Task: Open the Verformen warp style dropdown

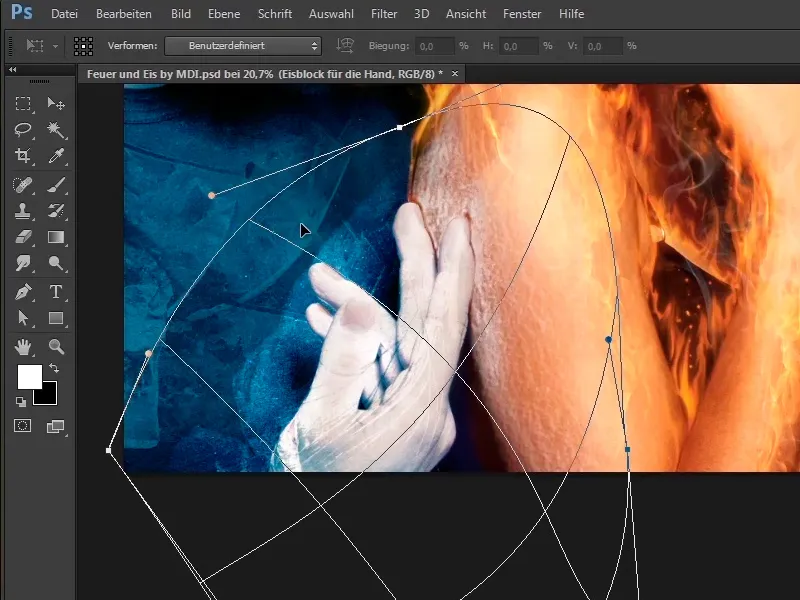Action: point(243,46)
